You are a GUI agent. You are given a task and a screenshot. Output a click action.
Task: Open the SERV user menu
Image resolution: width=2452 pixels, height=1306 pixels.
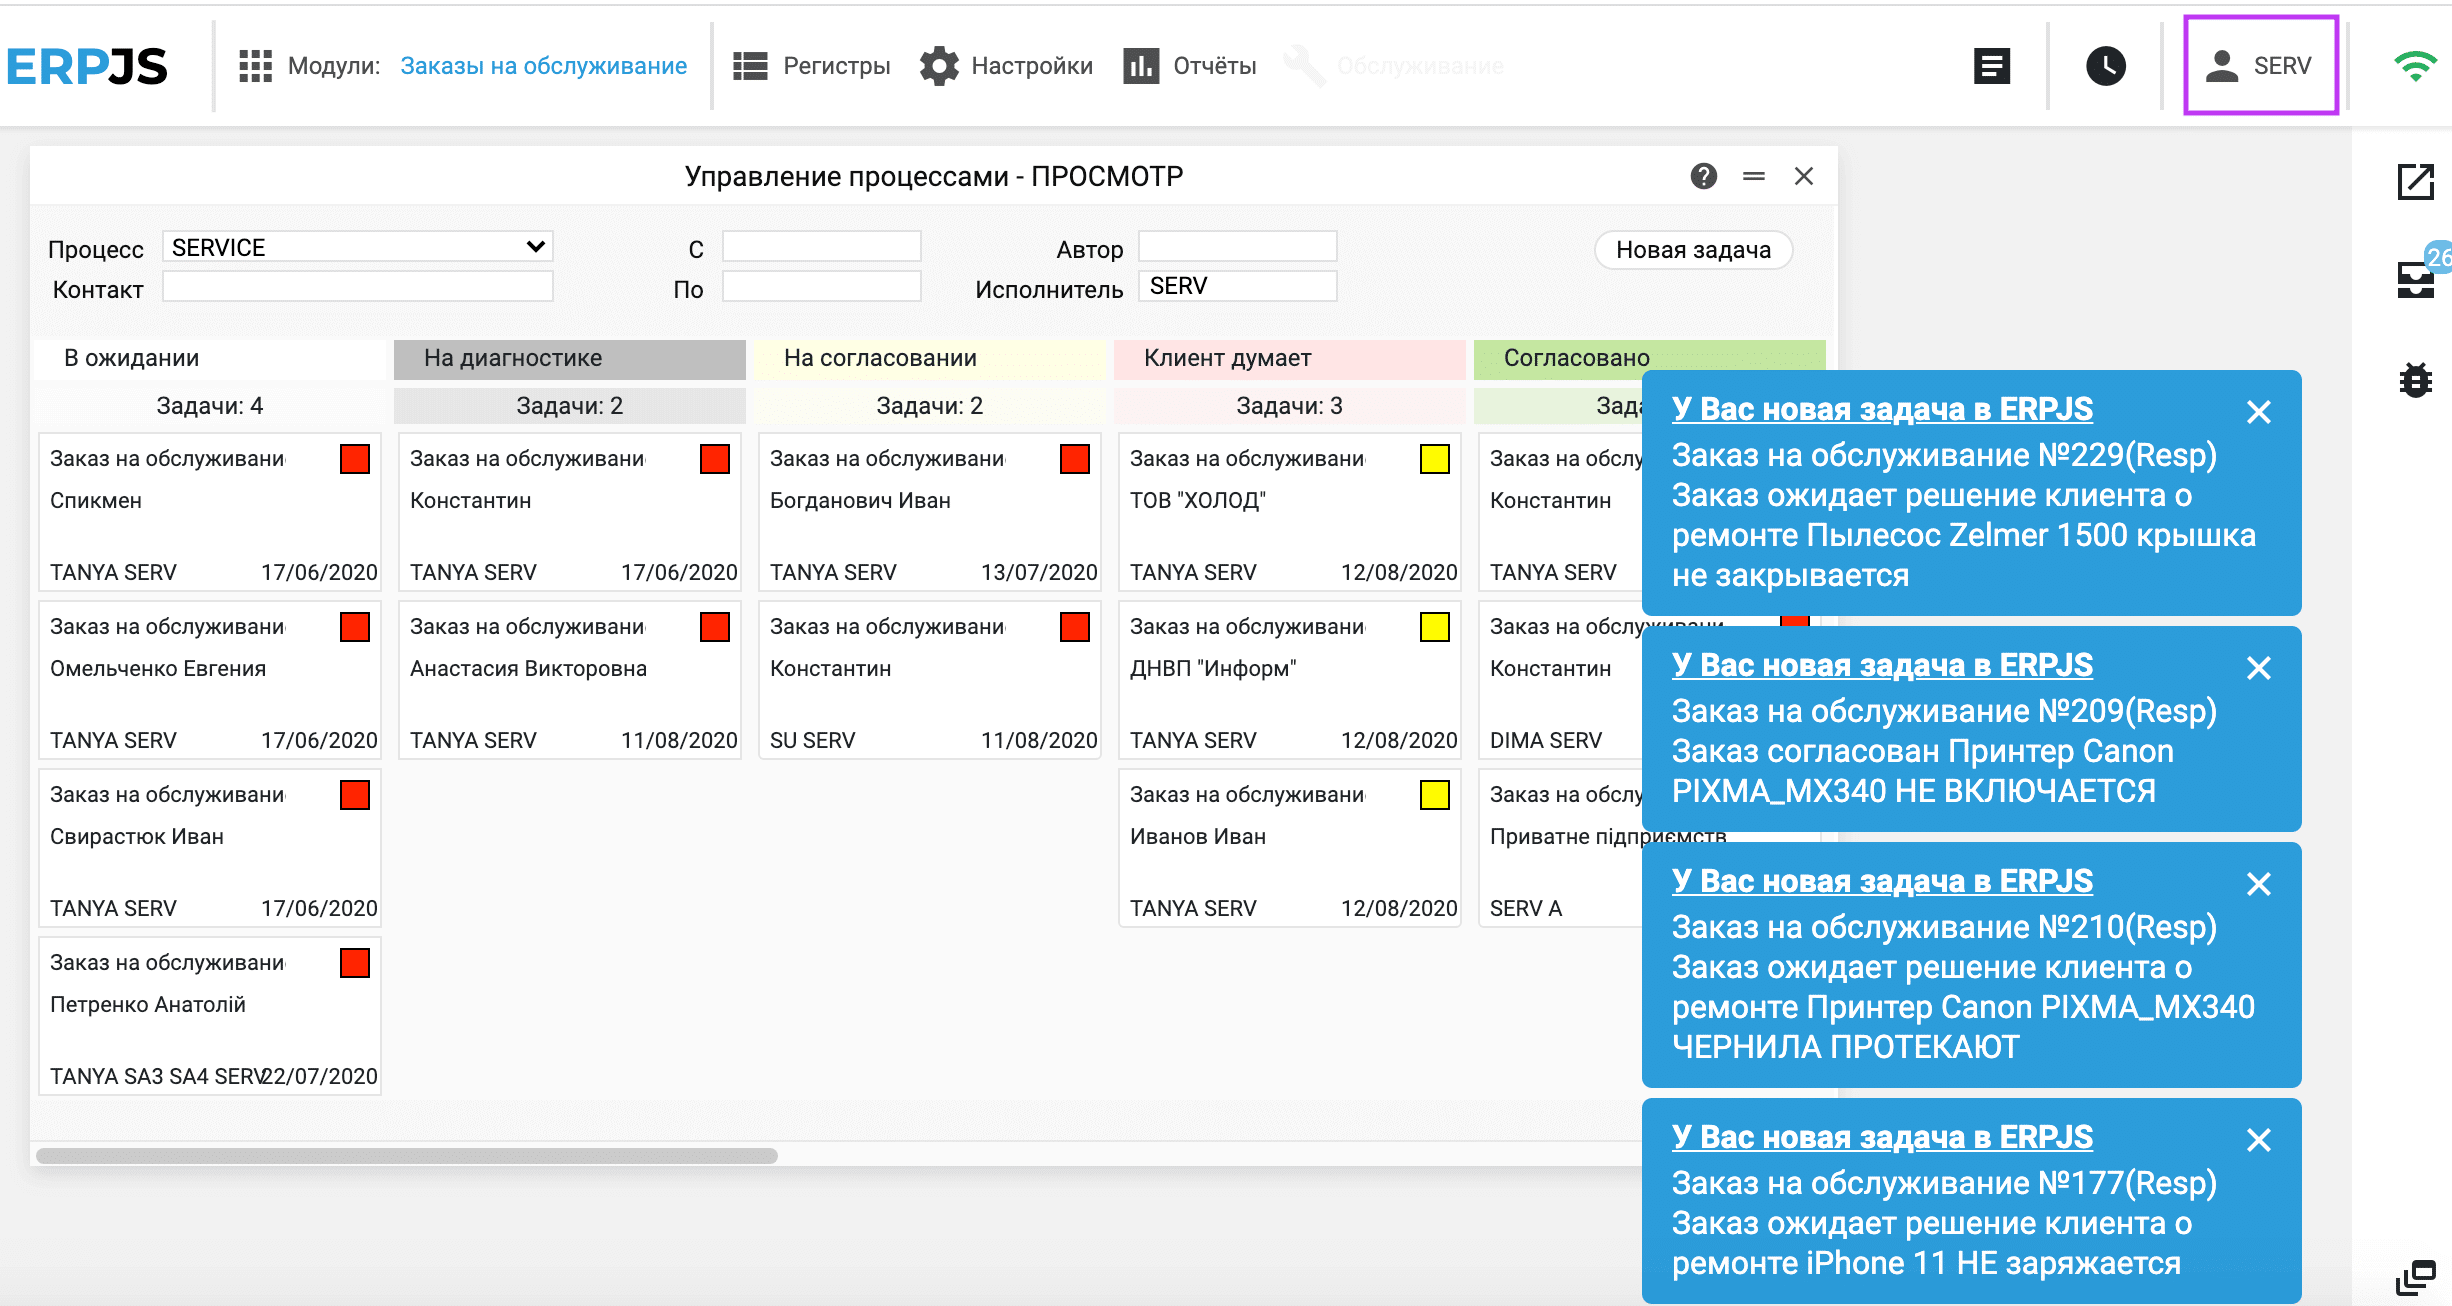click(x=2260, y=66)
